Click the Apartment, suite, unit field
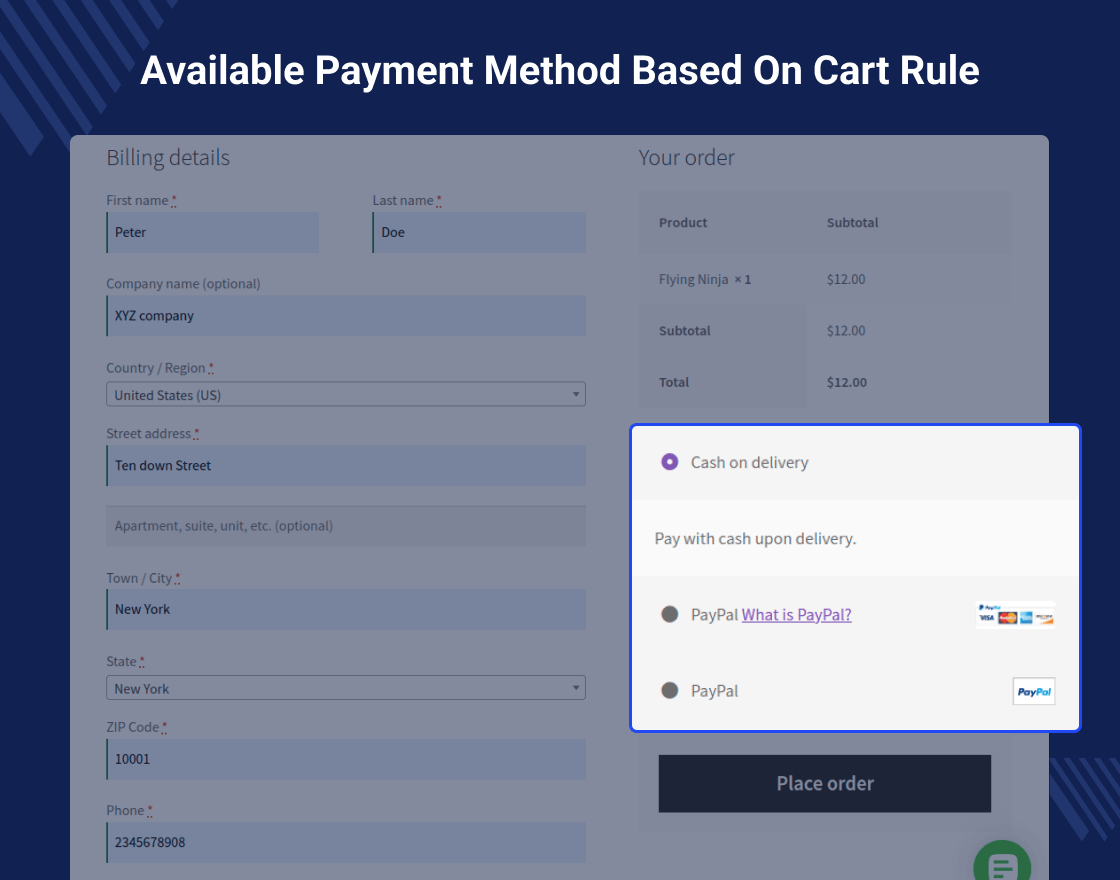 346,526
